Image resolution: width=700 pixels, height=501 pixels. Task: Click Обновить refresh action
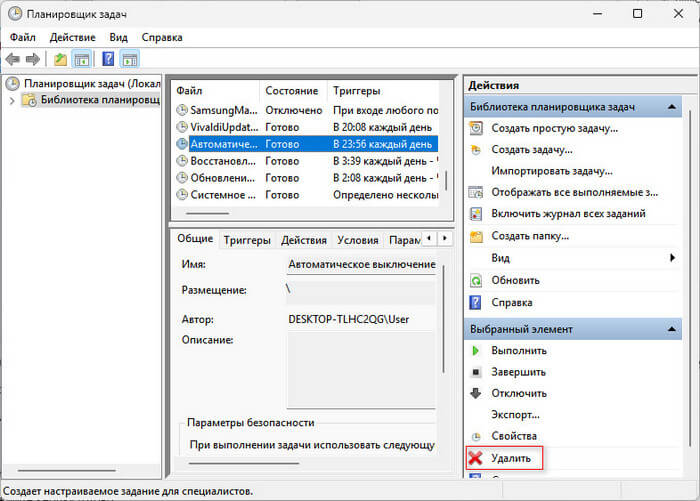pos(515,280)
